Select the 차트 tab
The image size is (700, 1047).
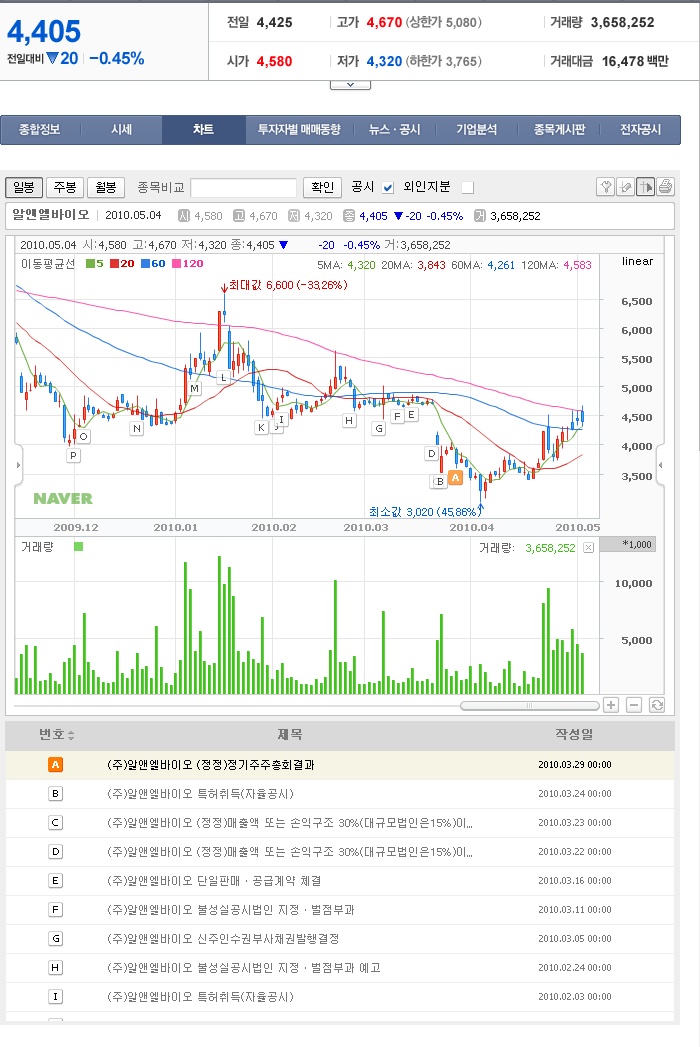tap(204, 130)
